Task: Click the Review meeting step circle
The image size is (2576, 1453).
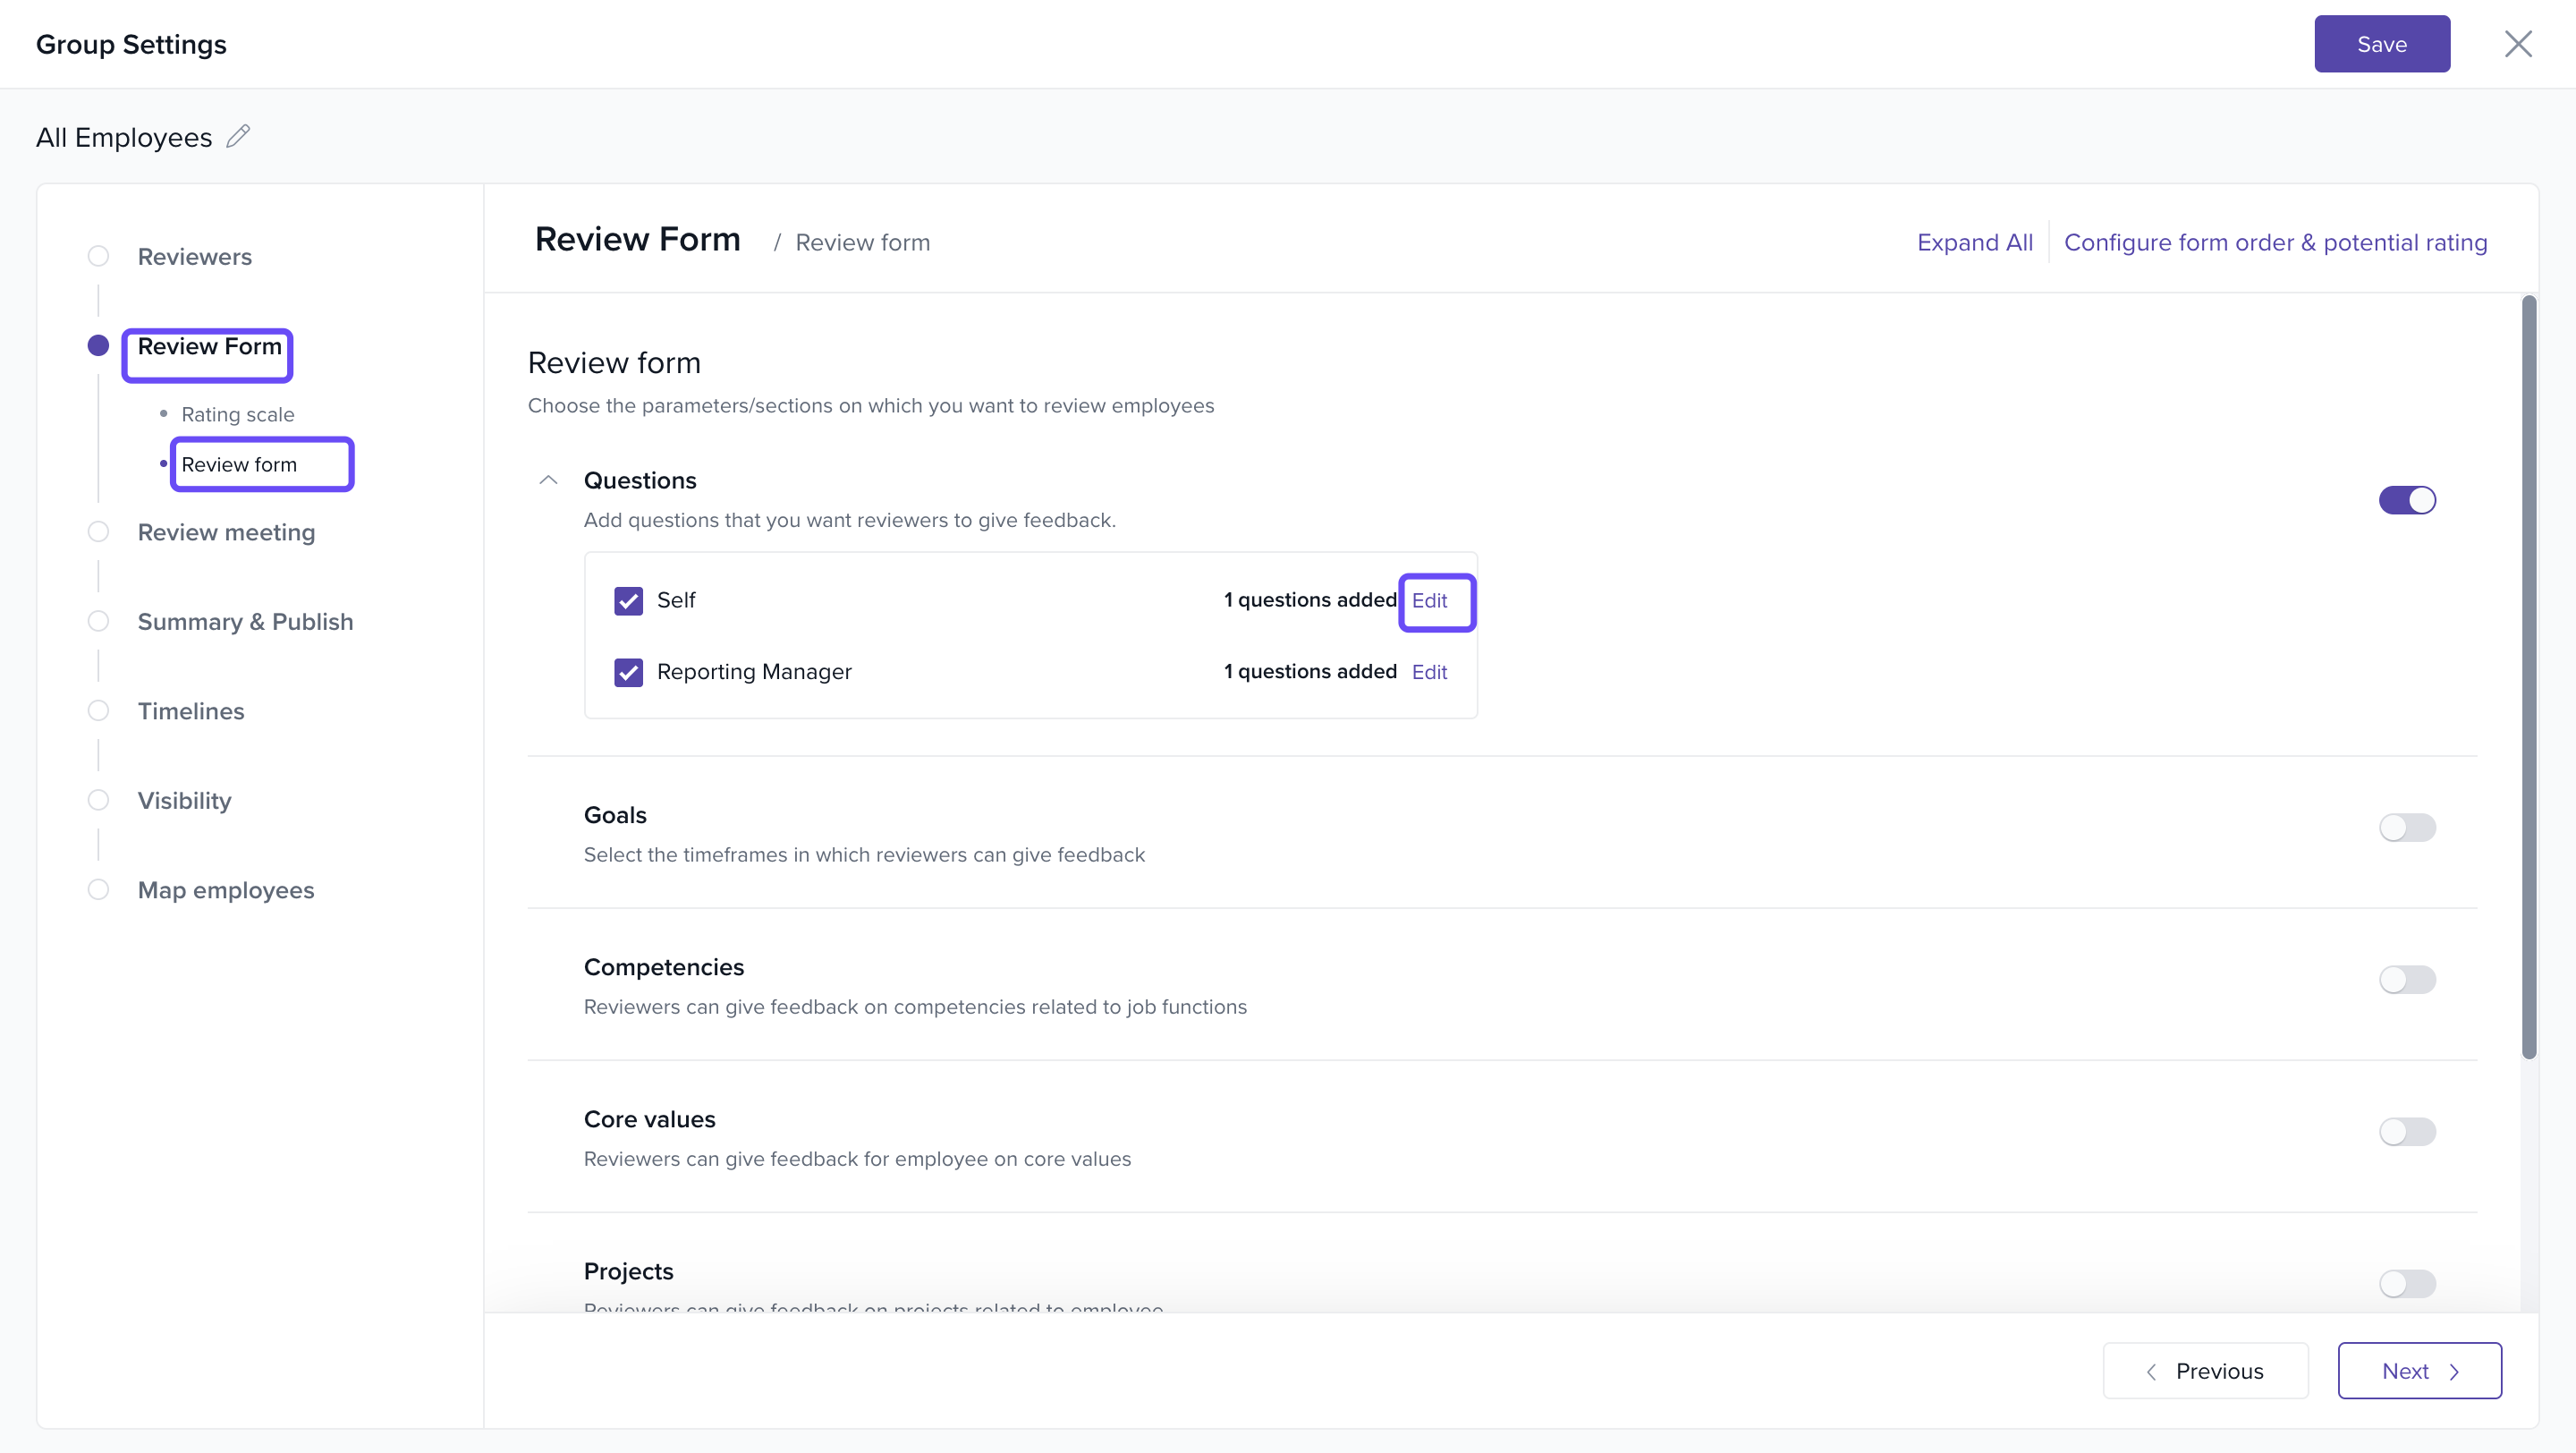Action: click(x=98, y=532)
